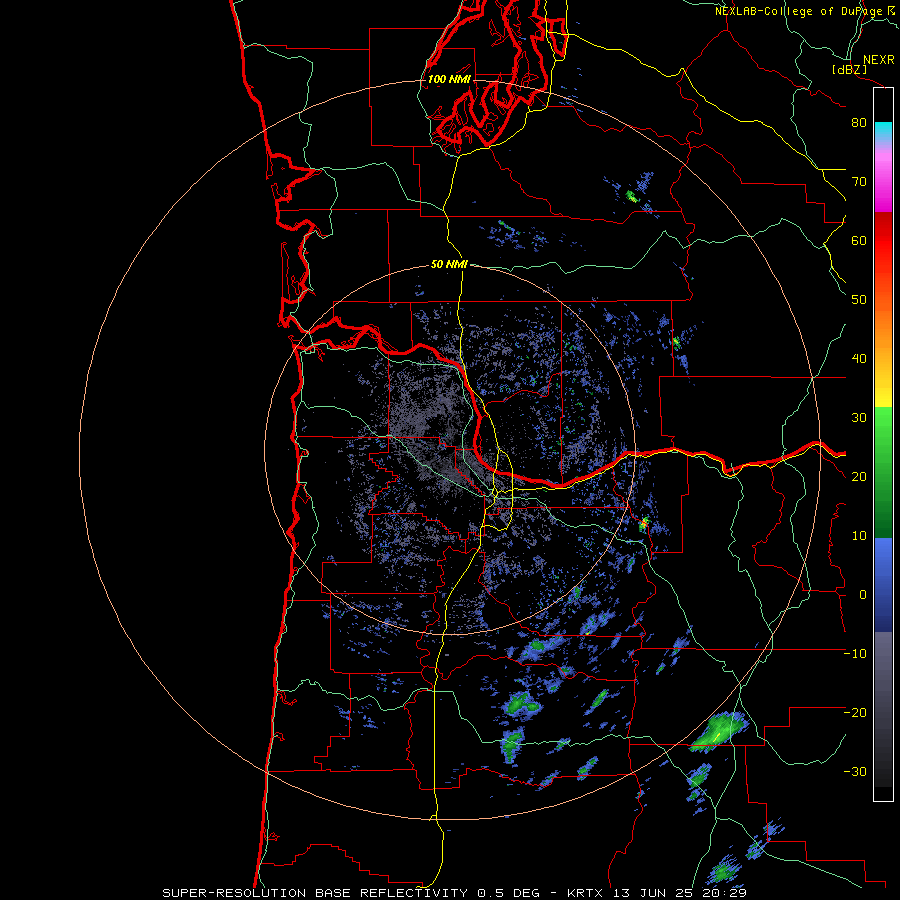Click the 30 value on the dBZ scale
The width and height of the screenshot is (900, 900).
(859, 417)
